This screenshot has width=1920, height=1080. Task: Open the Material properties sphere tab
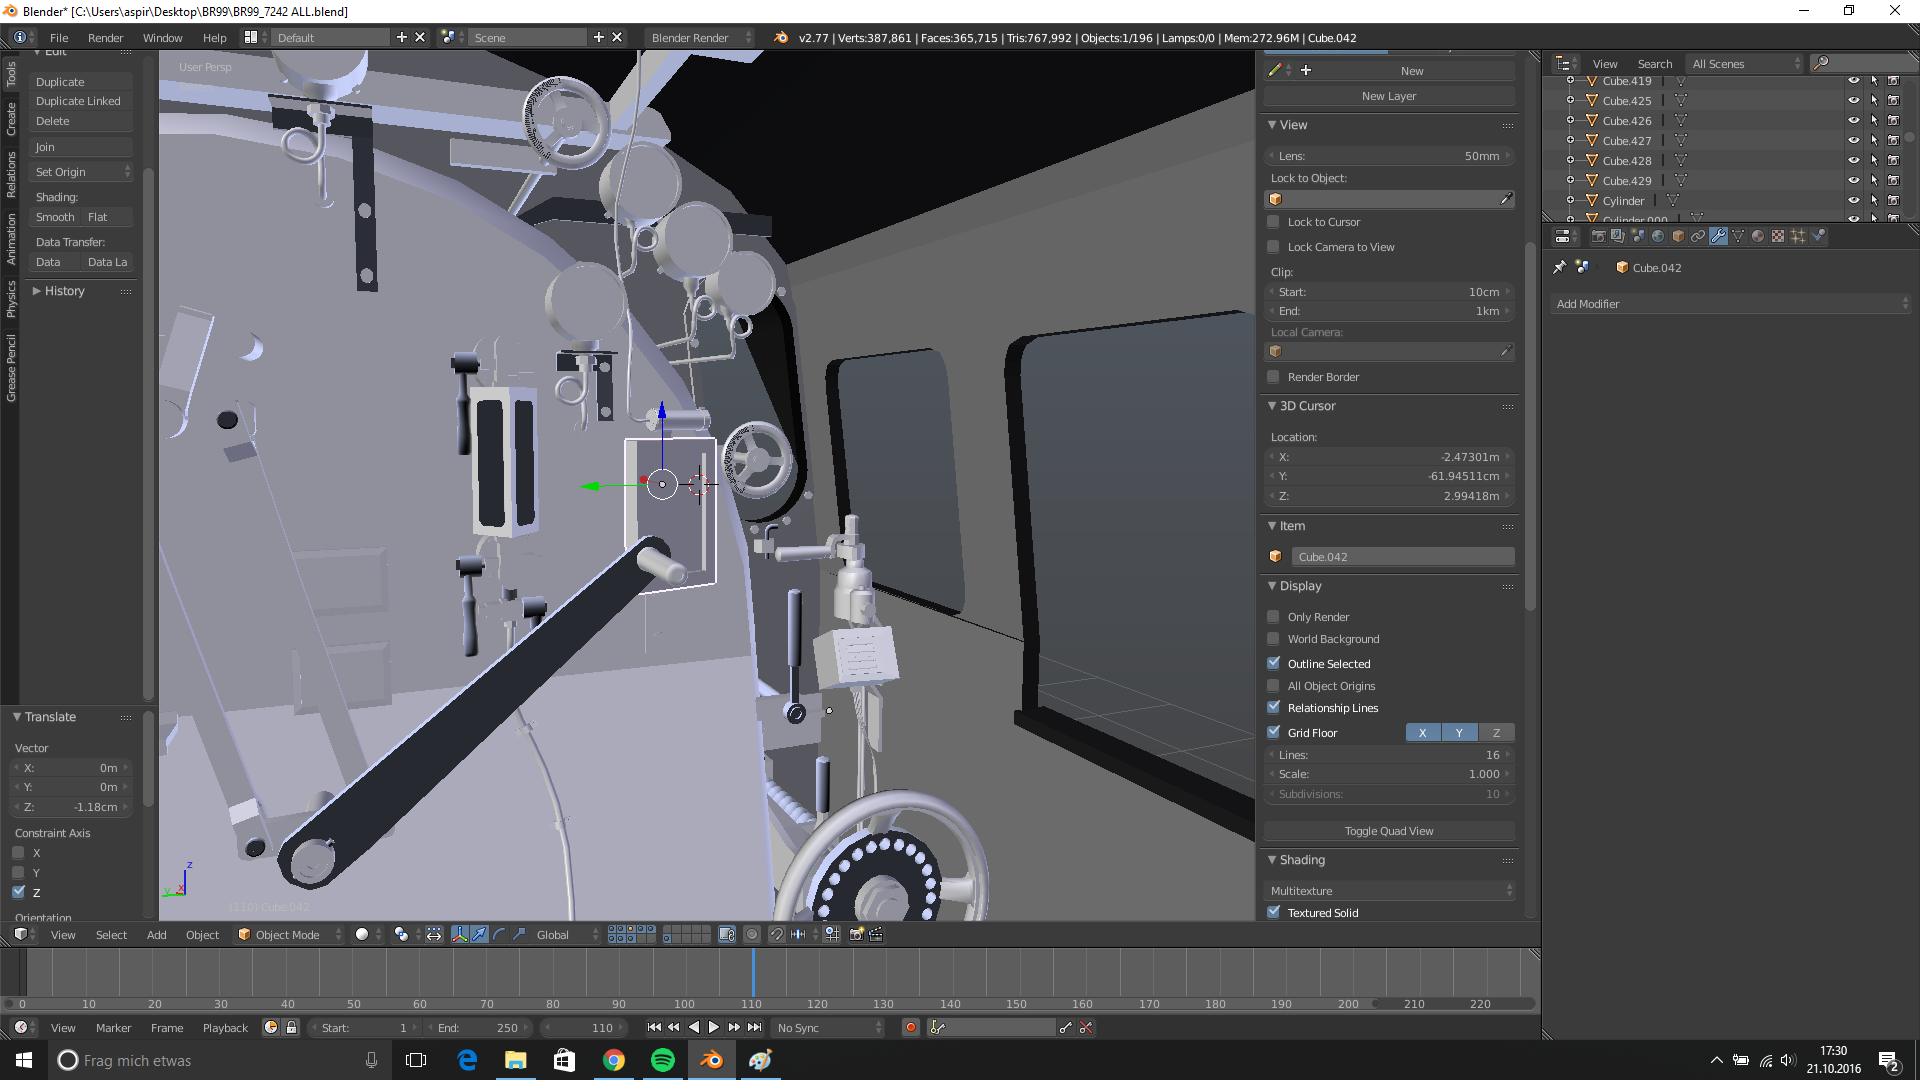click(1758, 236)
